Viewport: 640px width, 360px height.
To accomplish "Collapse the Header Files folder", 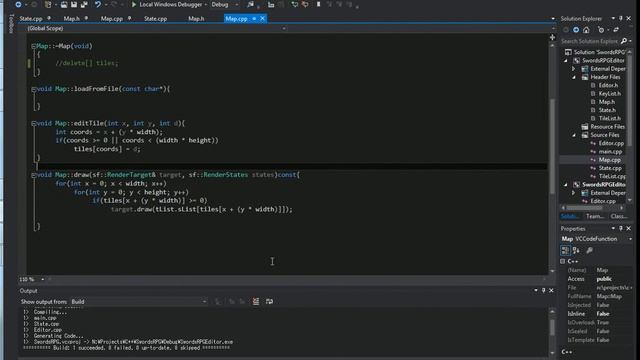I will coord(574,77).
